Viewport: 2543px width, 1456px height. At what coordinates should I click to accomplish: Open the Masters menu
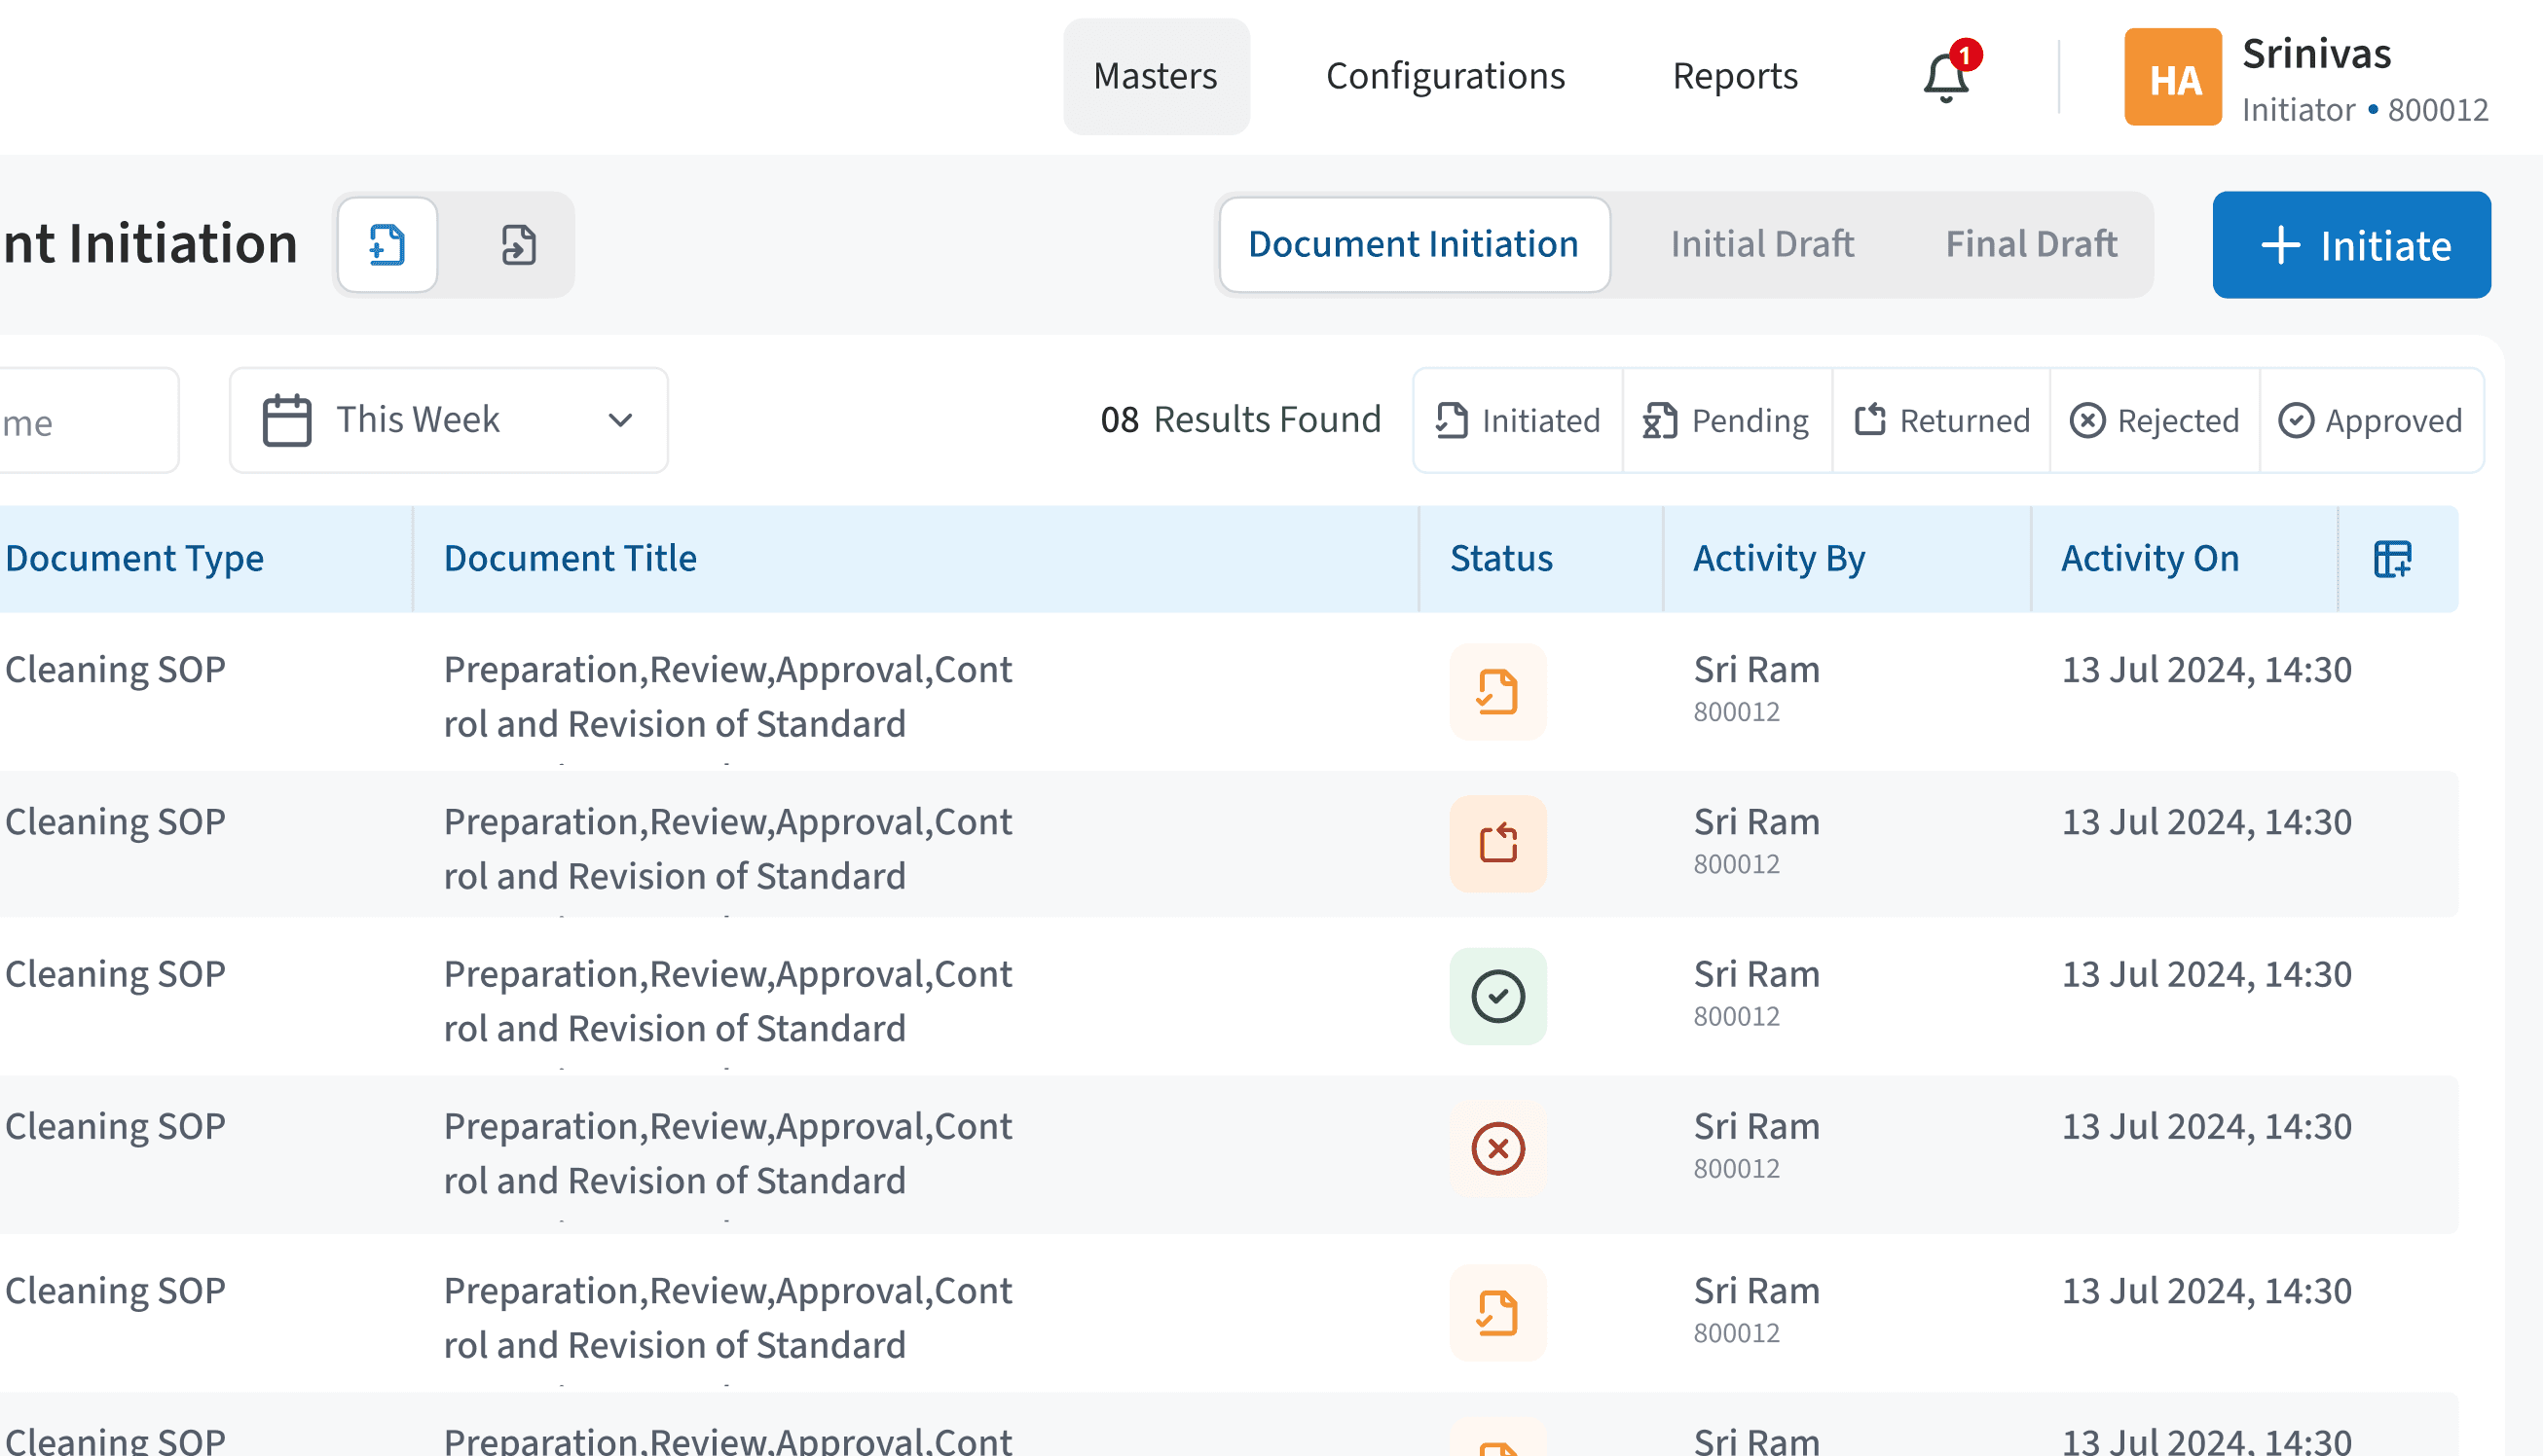click(x=1155, y=76)
